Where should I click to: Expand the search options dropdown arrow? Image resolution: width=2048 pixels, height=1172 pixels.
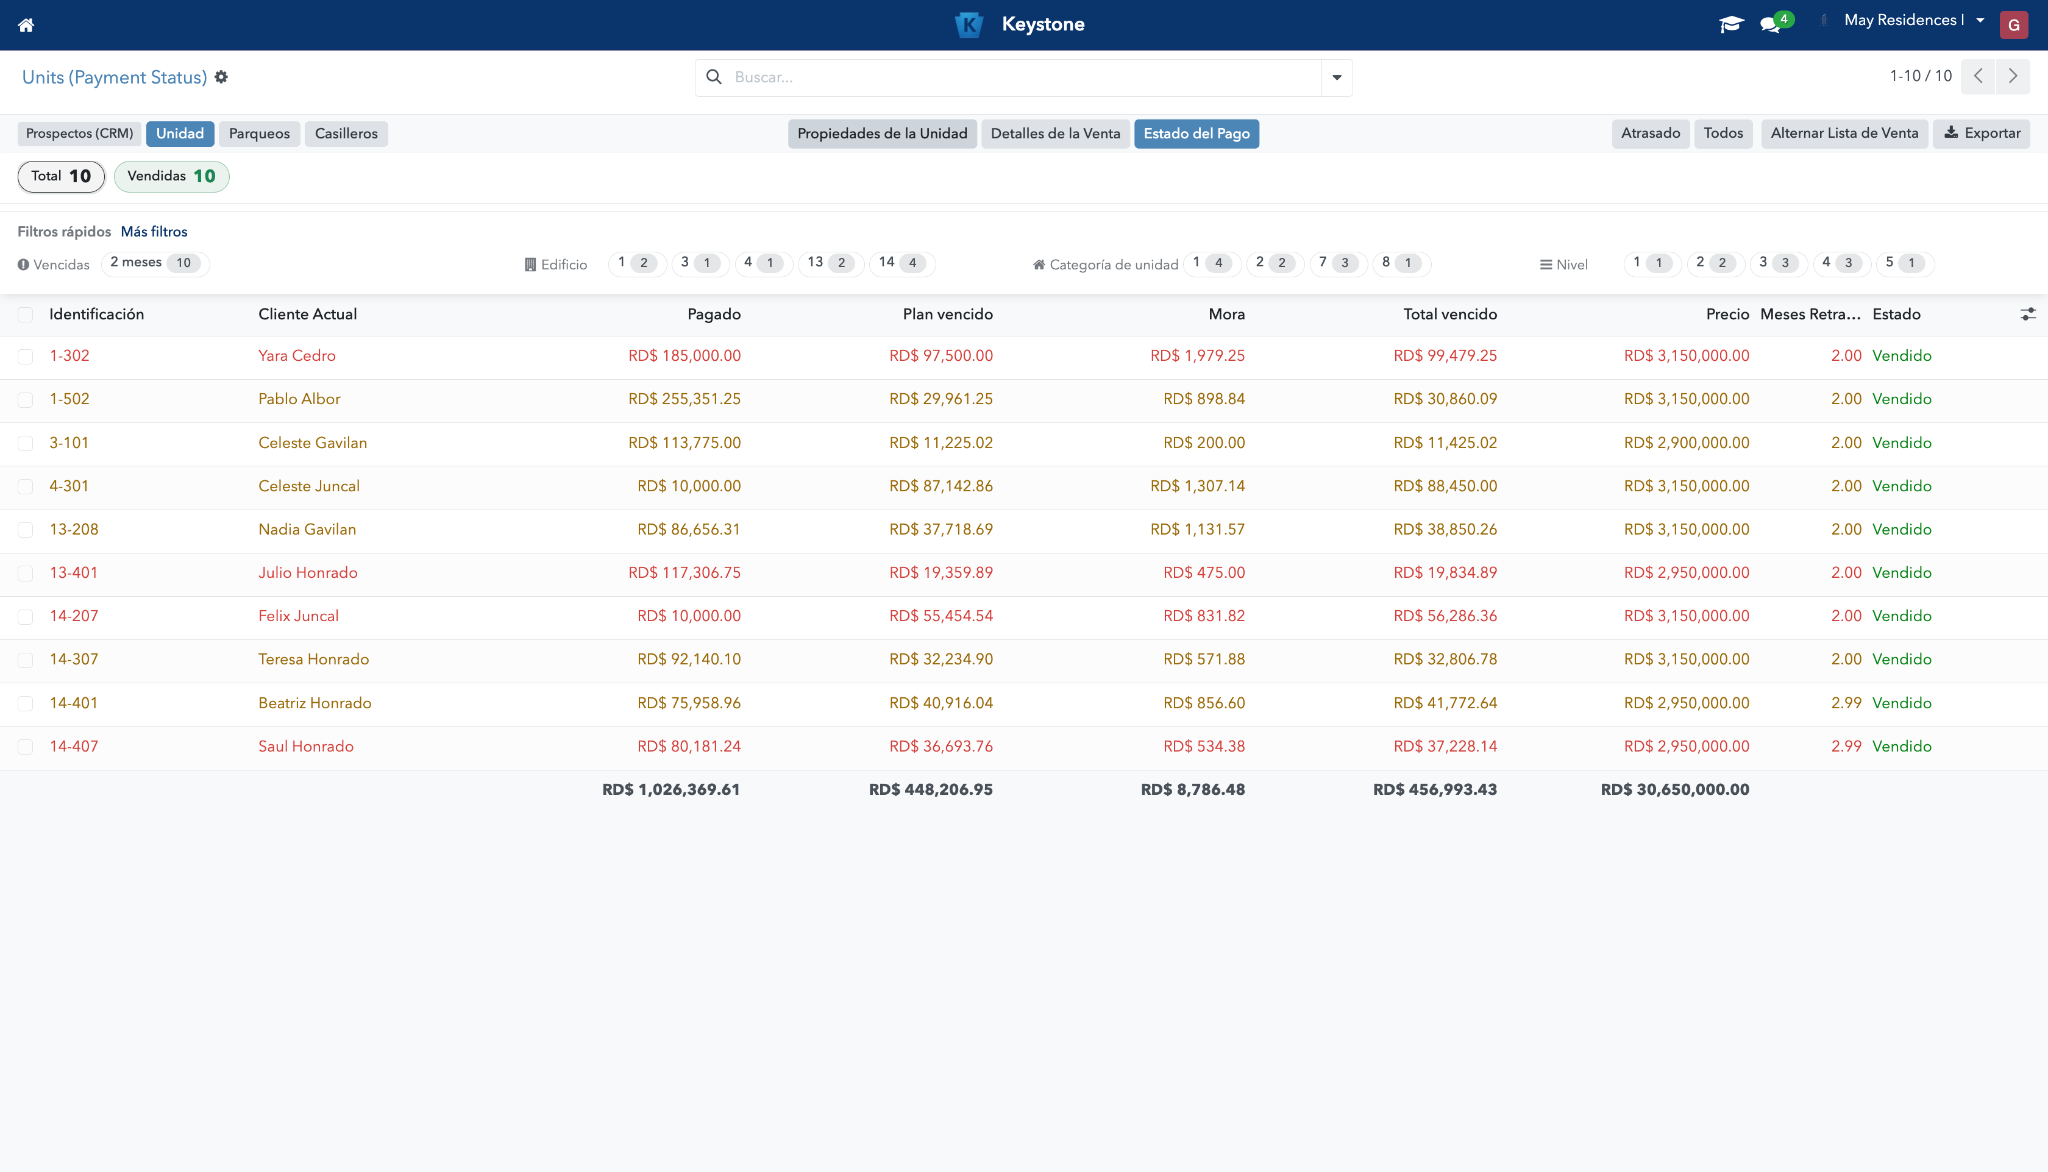(x=1337, y=77)
